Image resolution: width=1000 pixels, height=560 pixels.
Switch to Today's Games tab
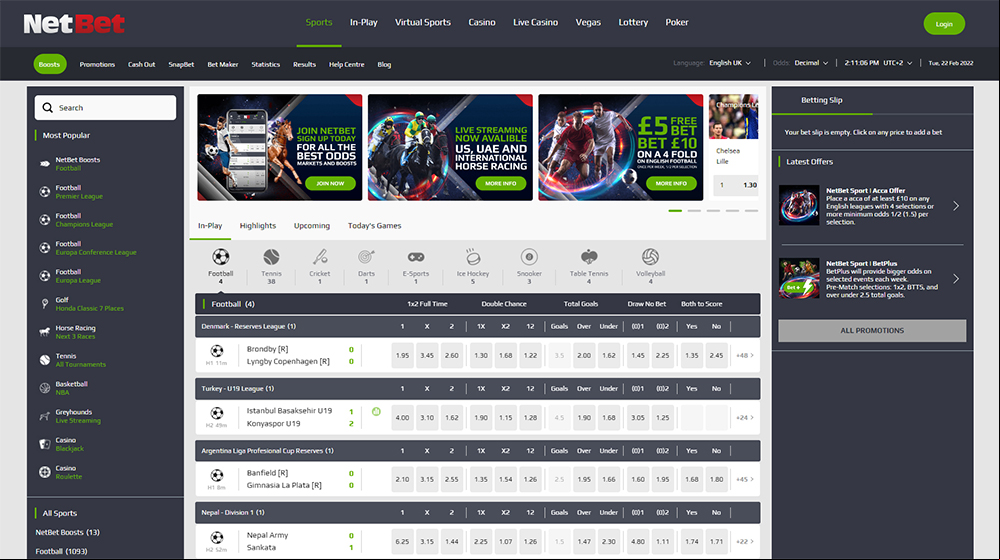(x=374, y=226)
